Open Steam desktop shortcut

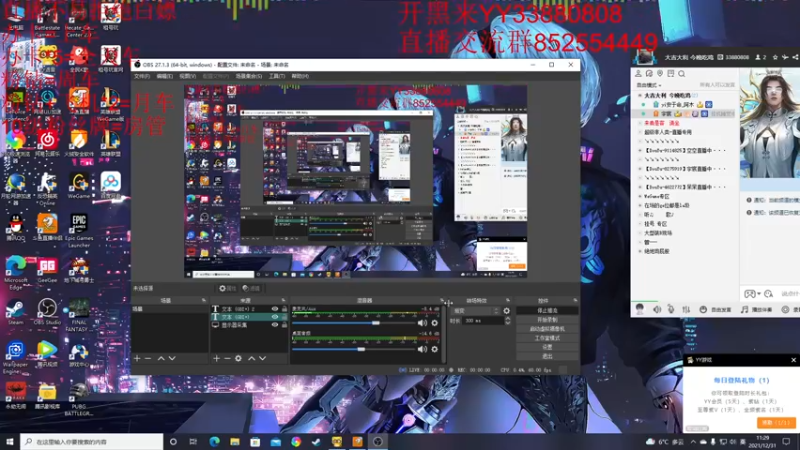(15, 312)
